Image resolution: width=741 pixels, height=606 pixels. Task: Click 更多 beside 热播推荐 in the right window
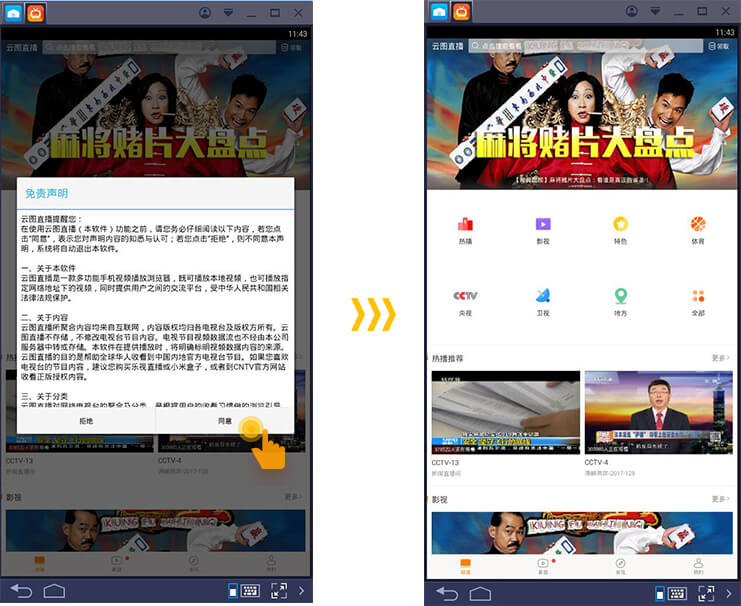click(721, 358)
